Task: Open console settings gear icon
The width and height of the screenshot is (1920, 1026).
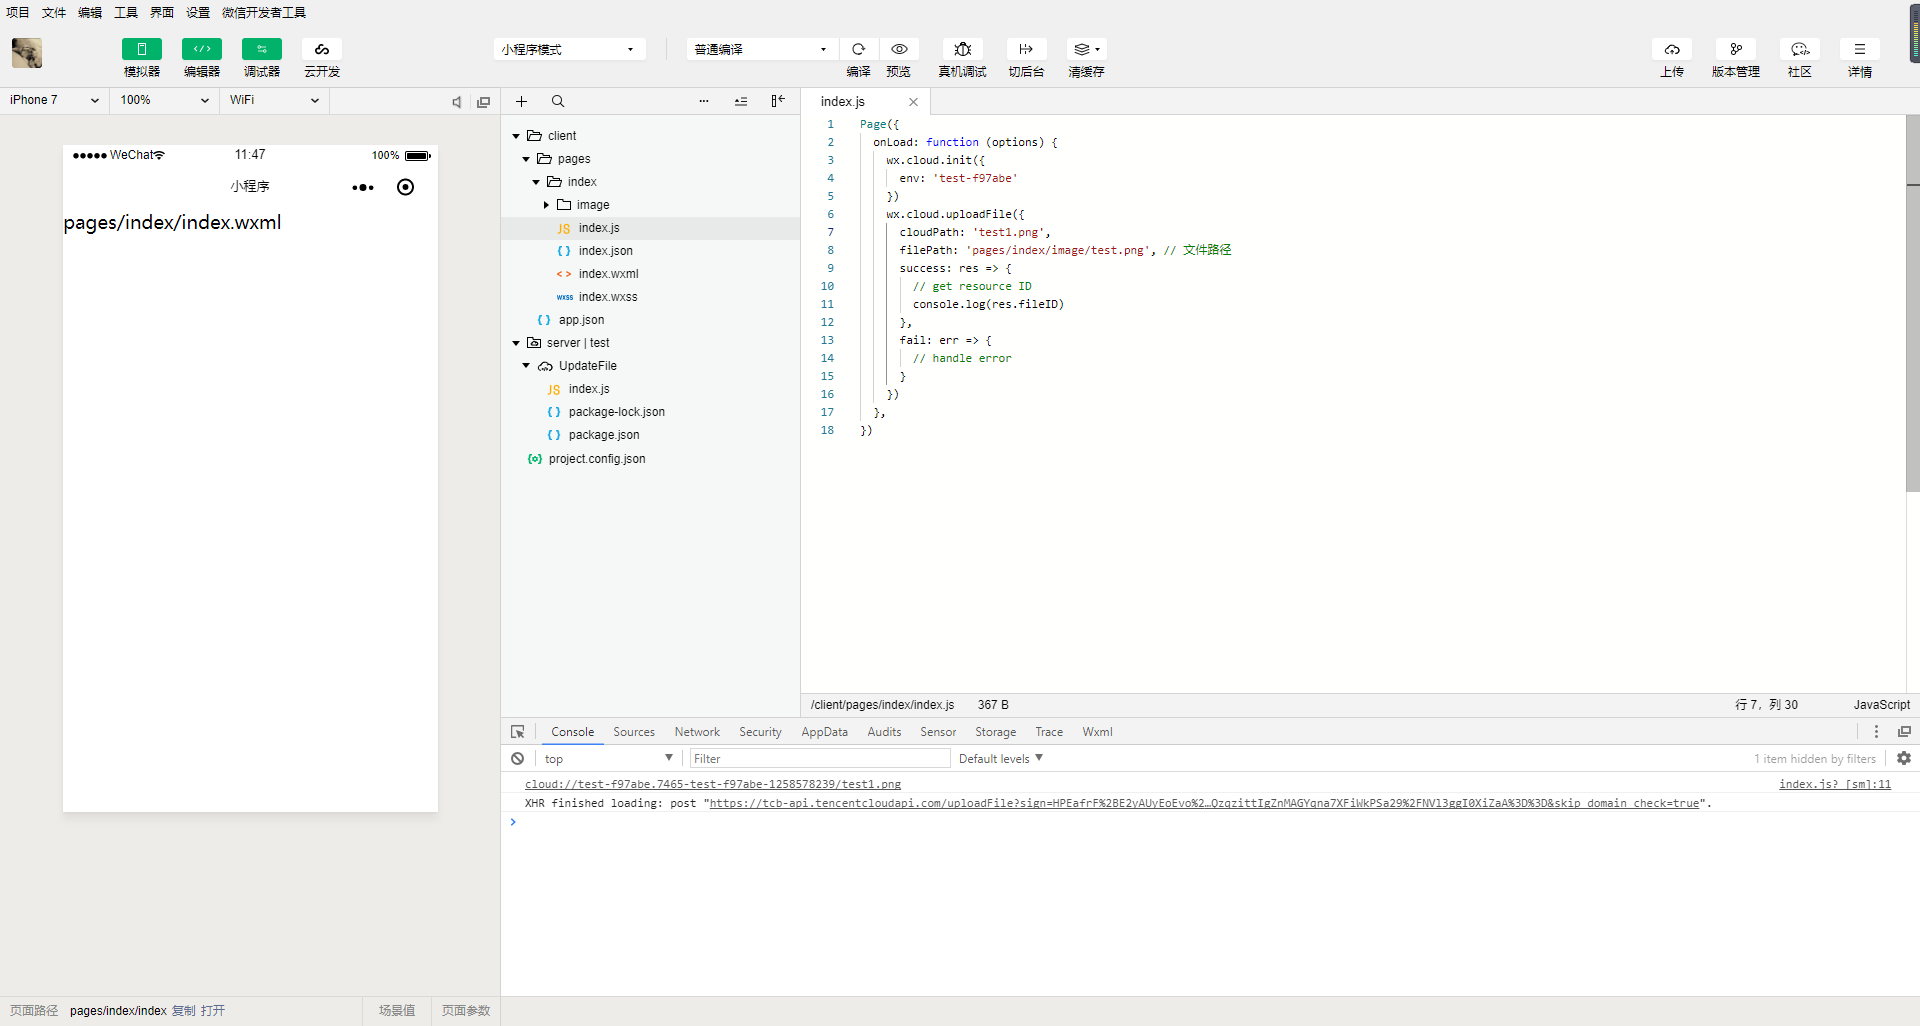Action: point(1903,759)
